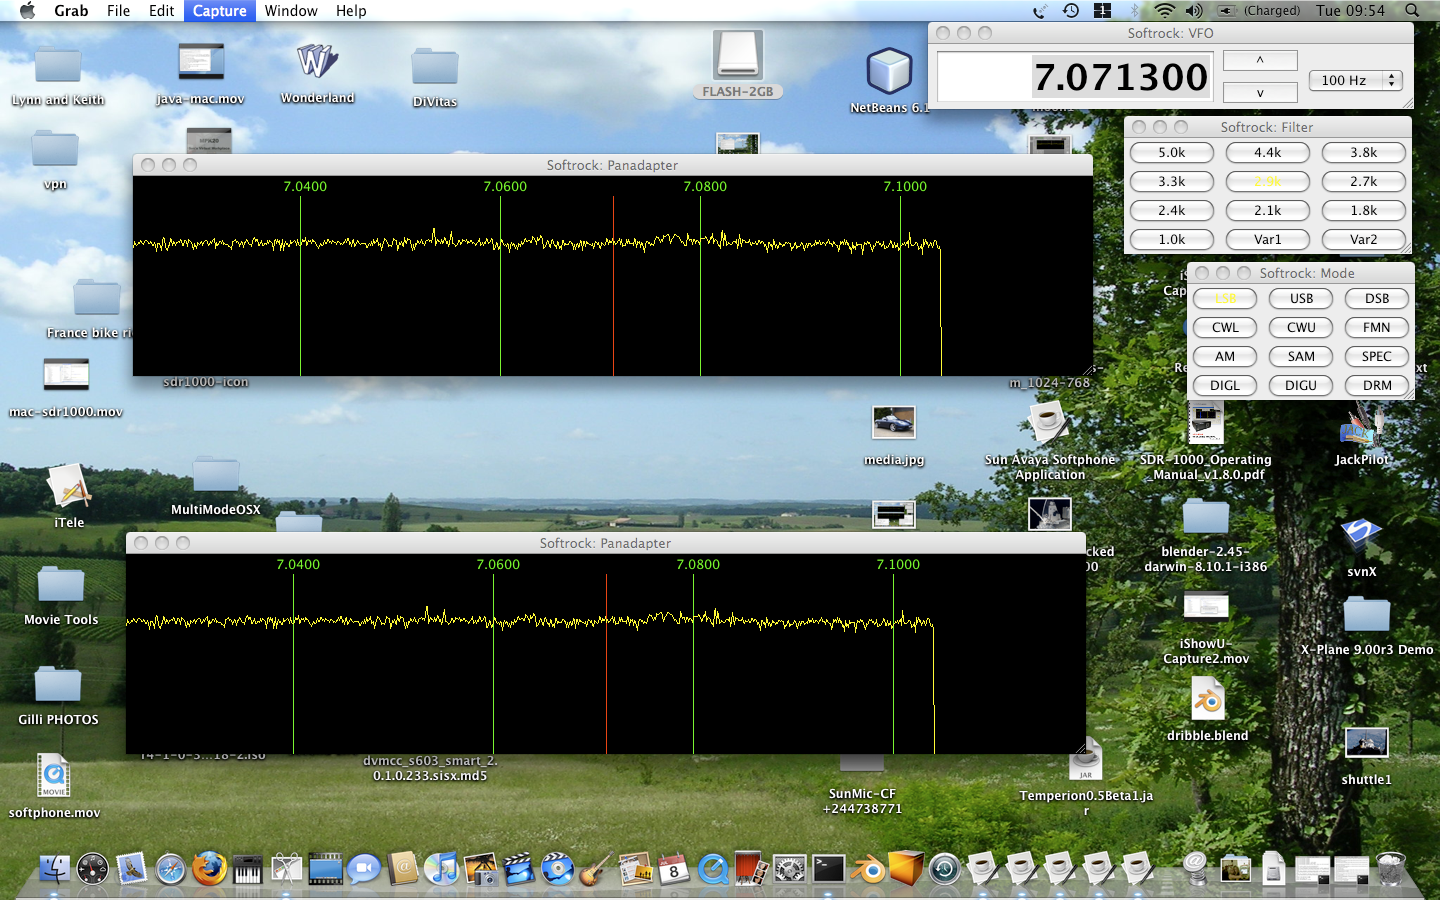
Task: Select the SPEC mode button
Action: (1377, 356)
